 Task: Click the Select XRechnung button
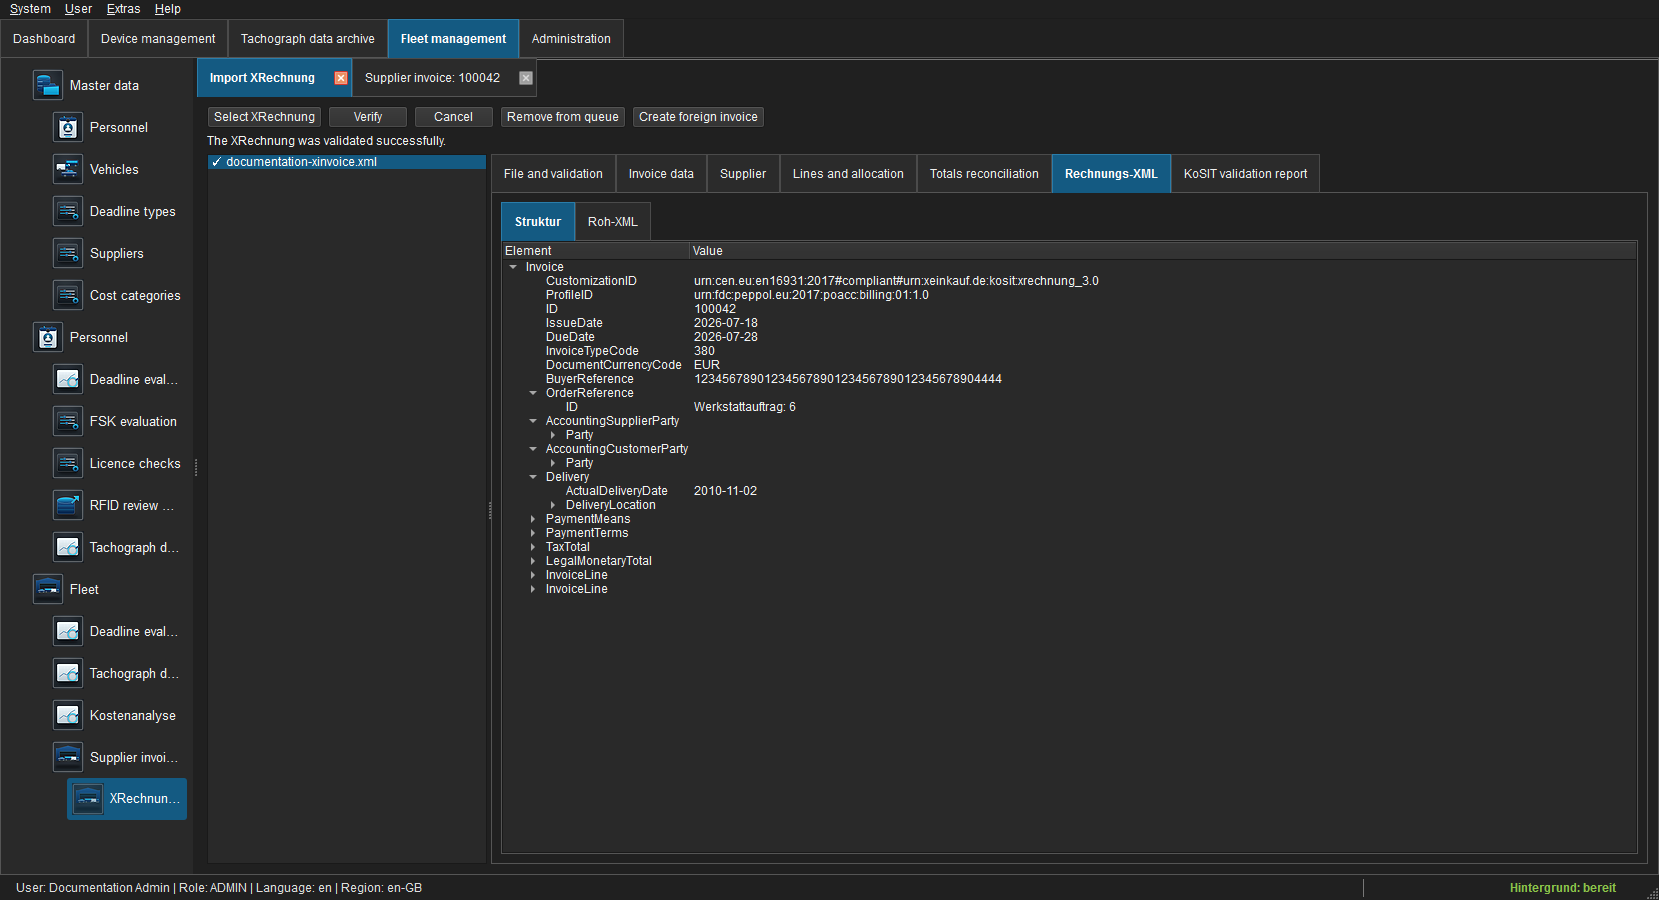click(264, 117)
